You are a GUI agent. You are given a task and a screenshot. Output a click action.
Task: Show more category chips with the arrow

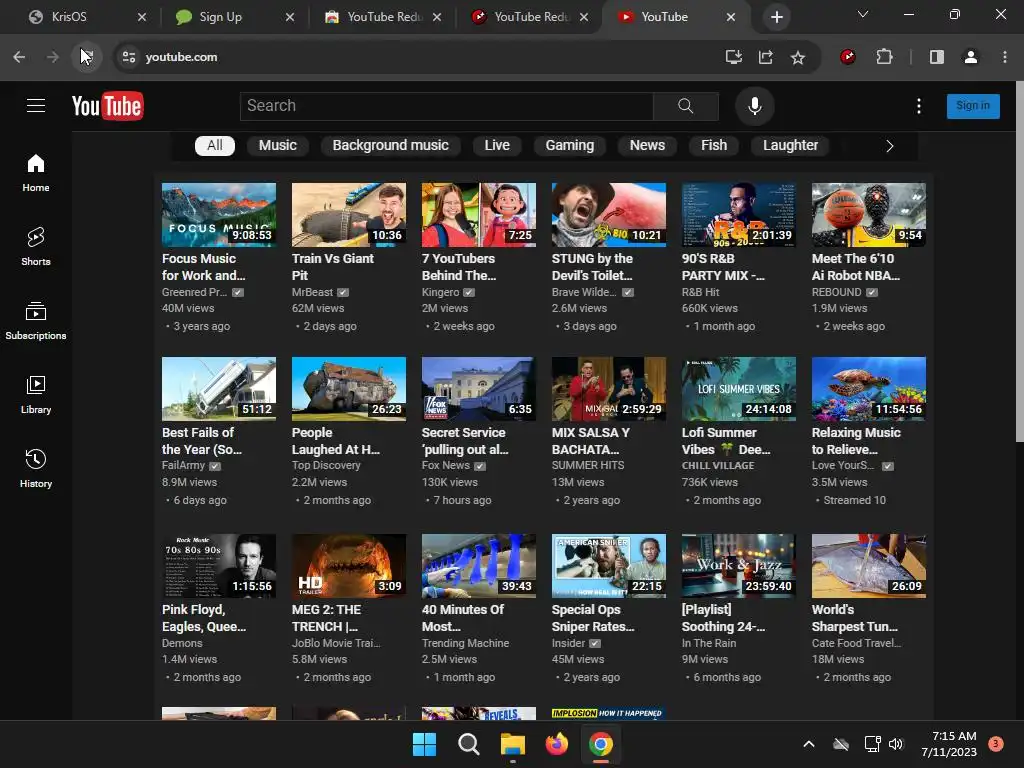[x=889, y=146]
